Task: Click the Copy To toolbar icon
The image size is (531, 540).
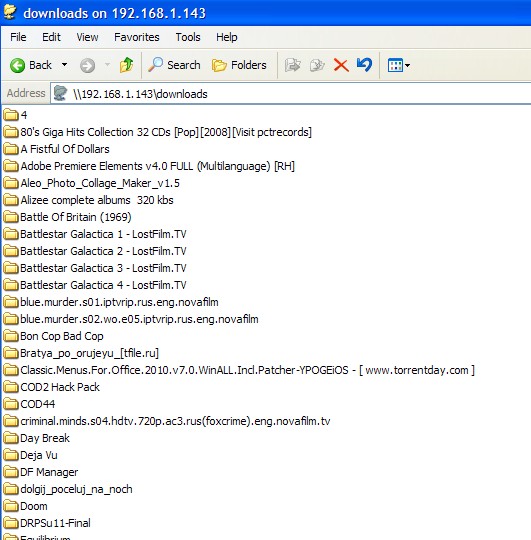Action: (x=317, y=65)
